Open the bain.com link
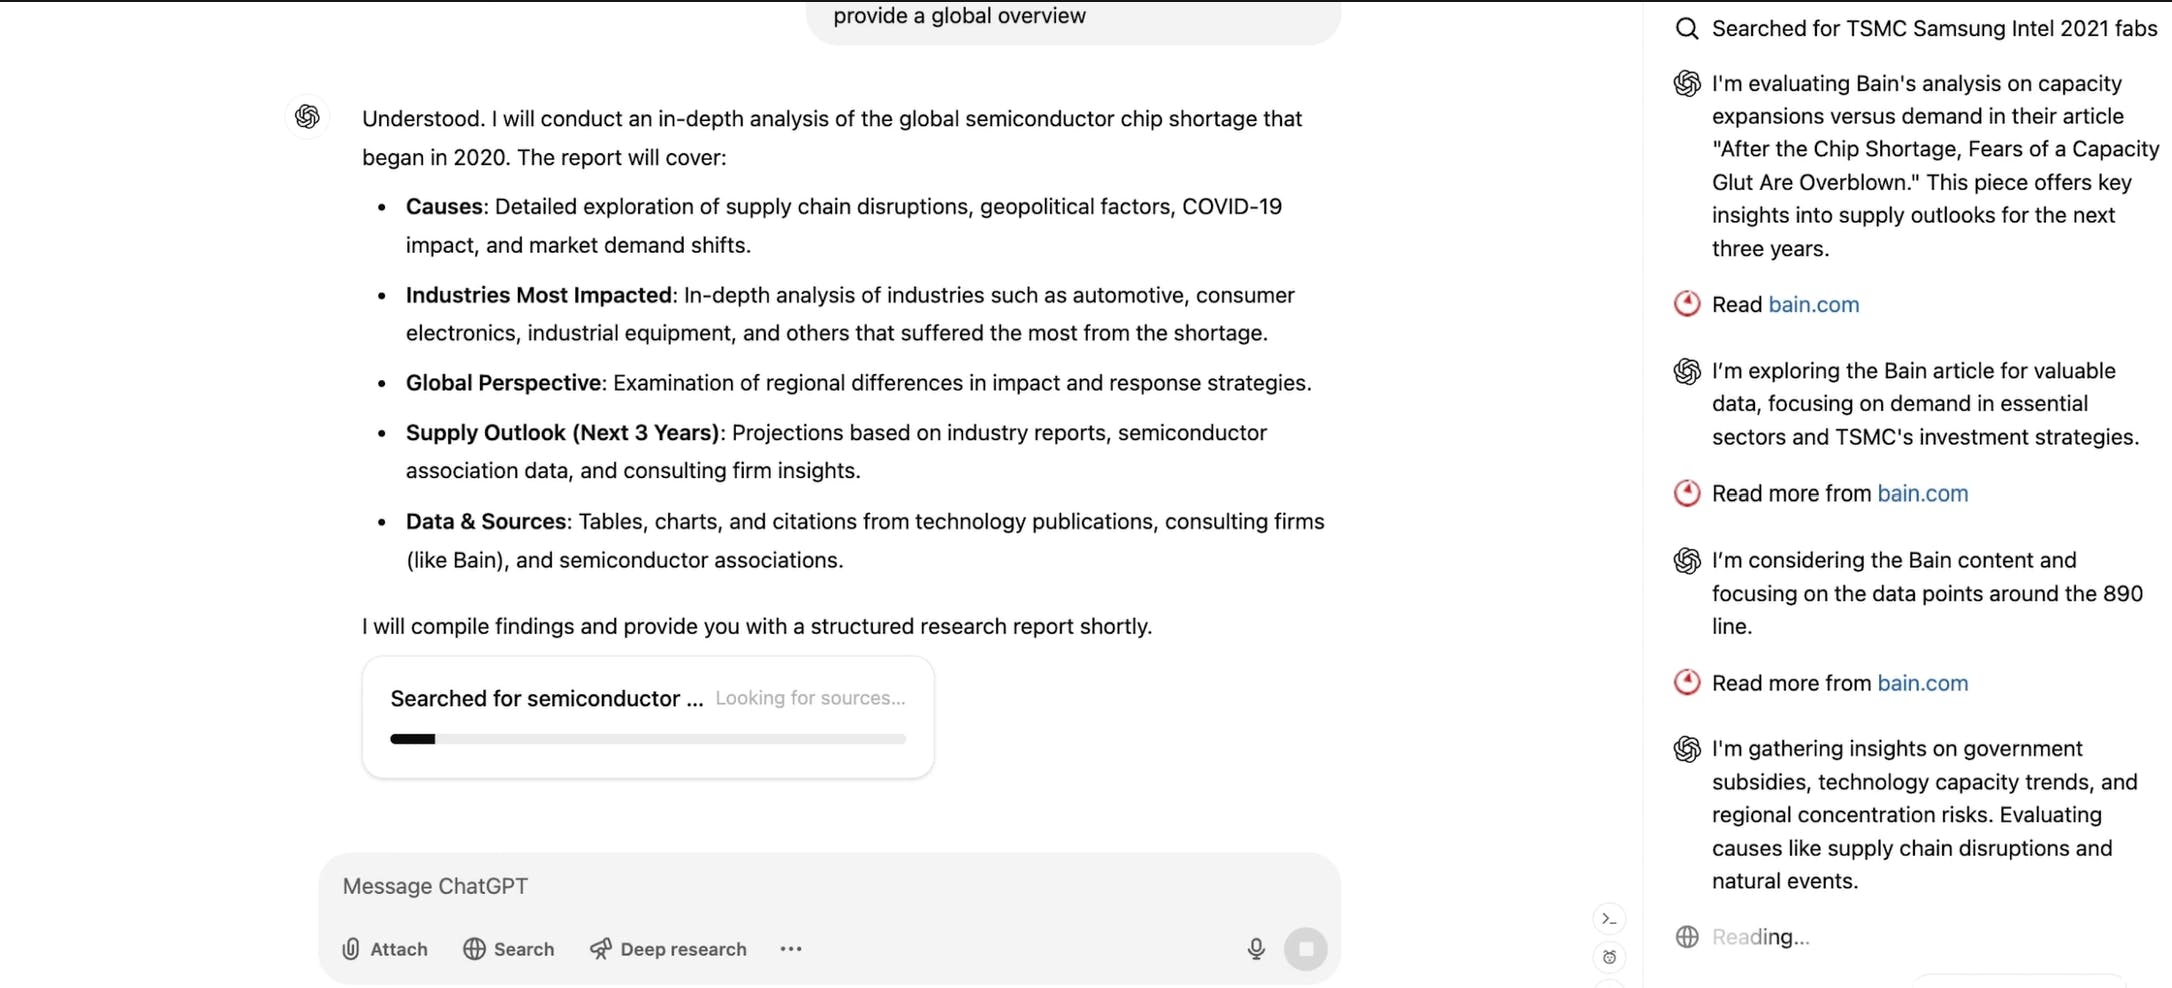 (1814, 304)
